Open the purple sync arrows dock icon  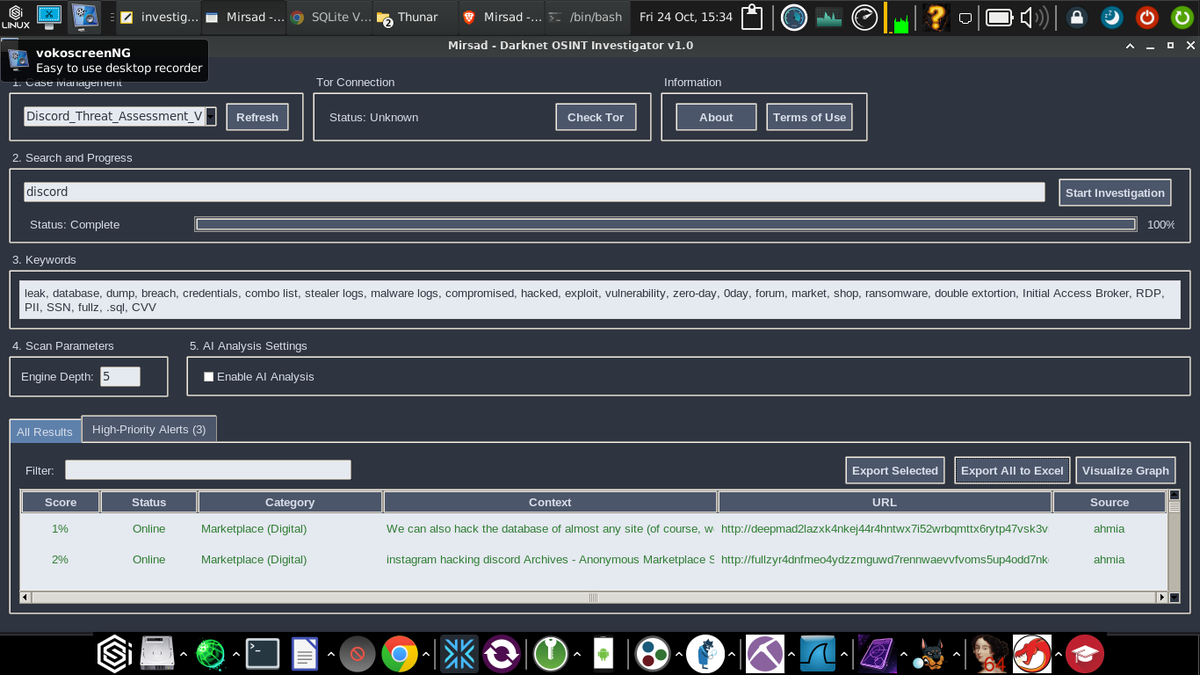click(x=500, y=655)
